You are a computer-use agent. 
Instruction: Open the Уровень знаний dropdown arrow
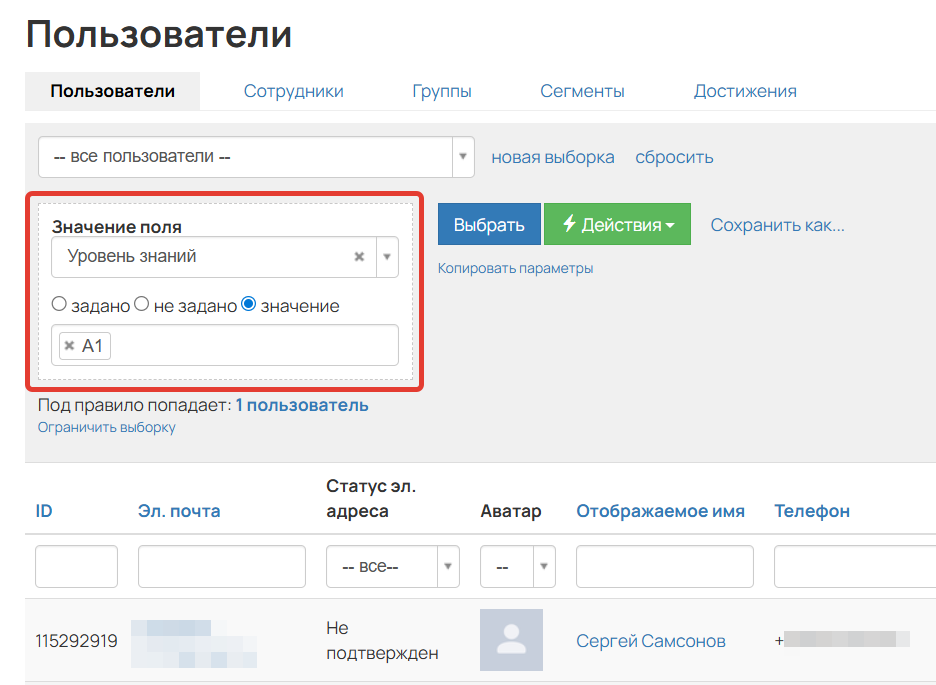tap(386, 257)
